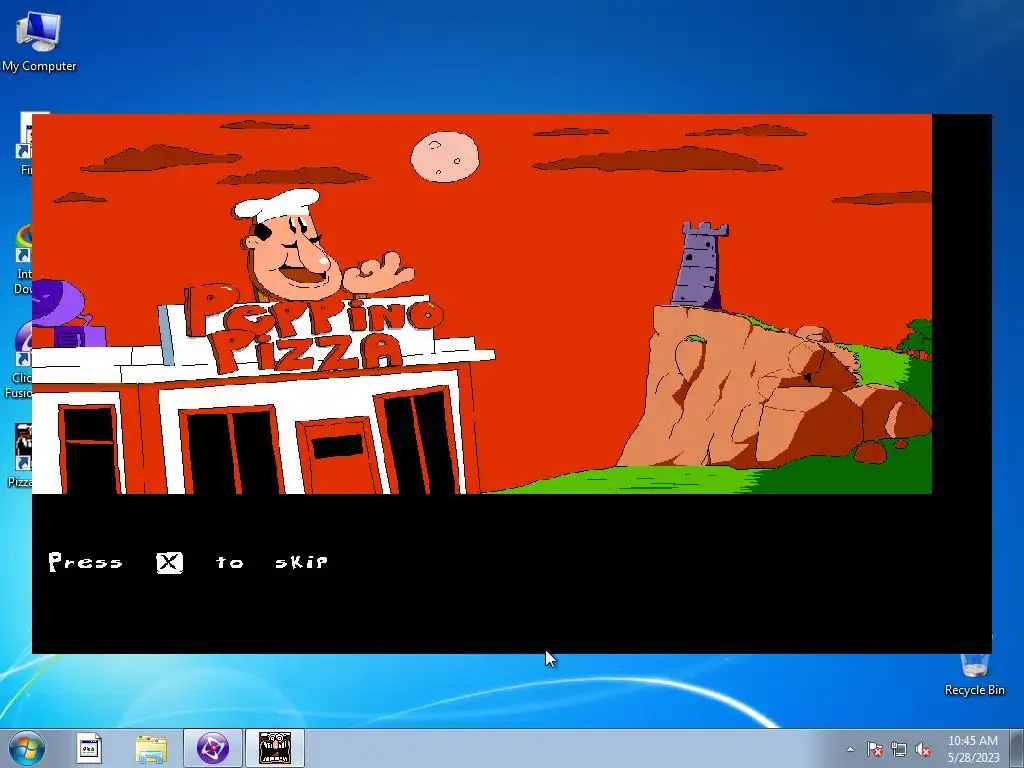Click the Peppino Pizza sign
The height and width of the screenshot is (768, 1024).
tap(313, 327)
